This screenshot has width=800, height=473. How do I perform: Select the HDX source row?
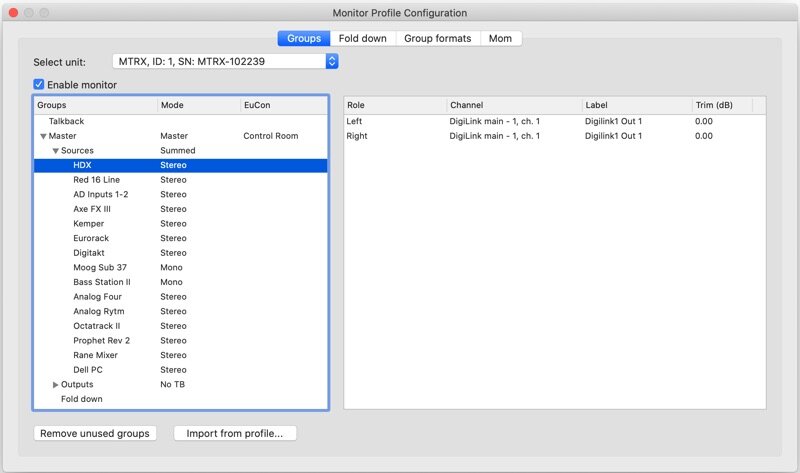181,165
